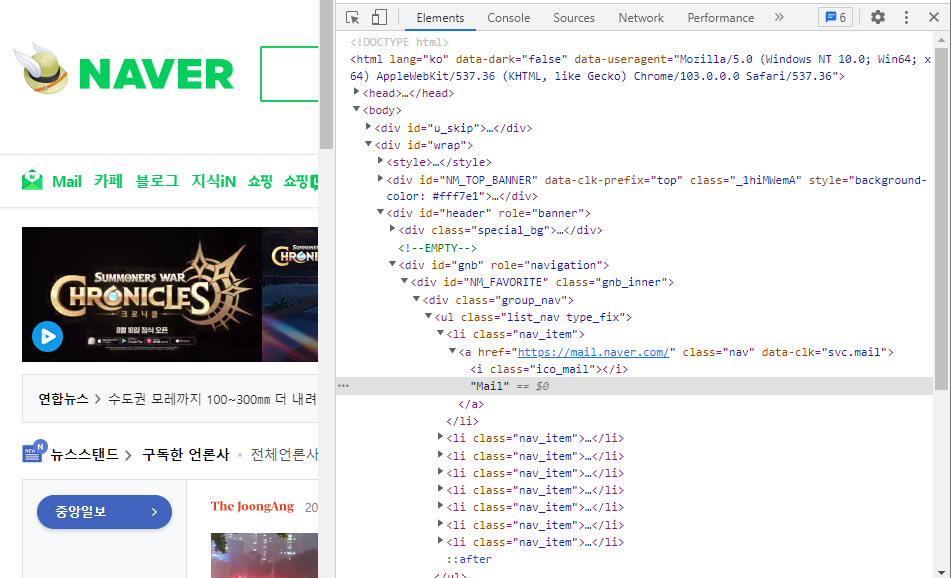
Task: Toggle the device toolbar icon
Action: (379, 18)
